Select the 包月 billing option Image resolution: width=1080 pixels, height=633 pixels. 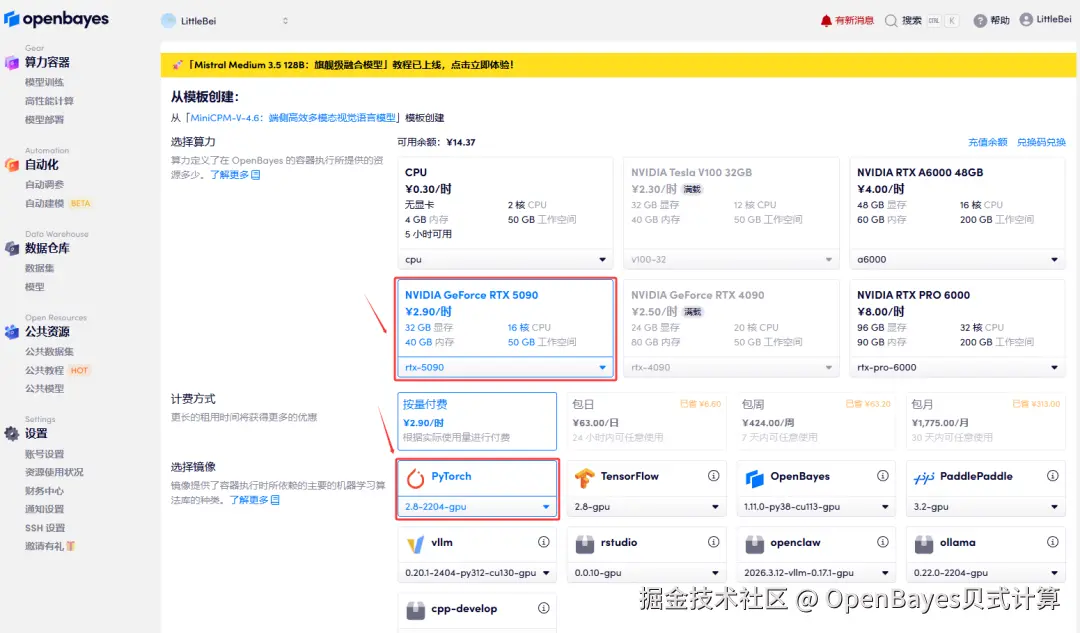coord(986,421)
